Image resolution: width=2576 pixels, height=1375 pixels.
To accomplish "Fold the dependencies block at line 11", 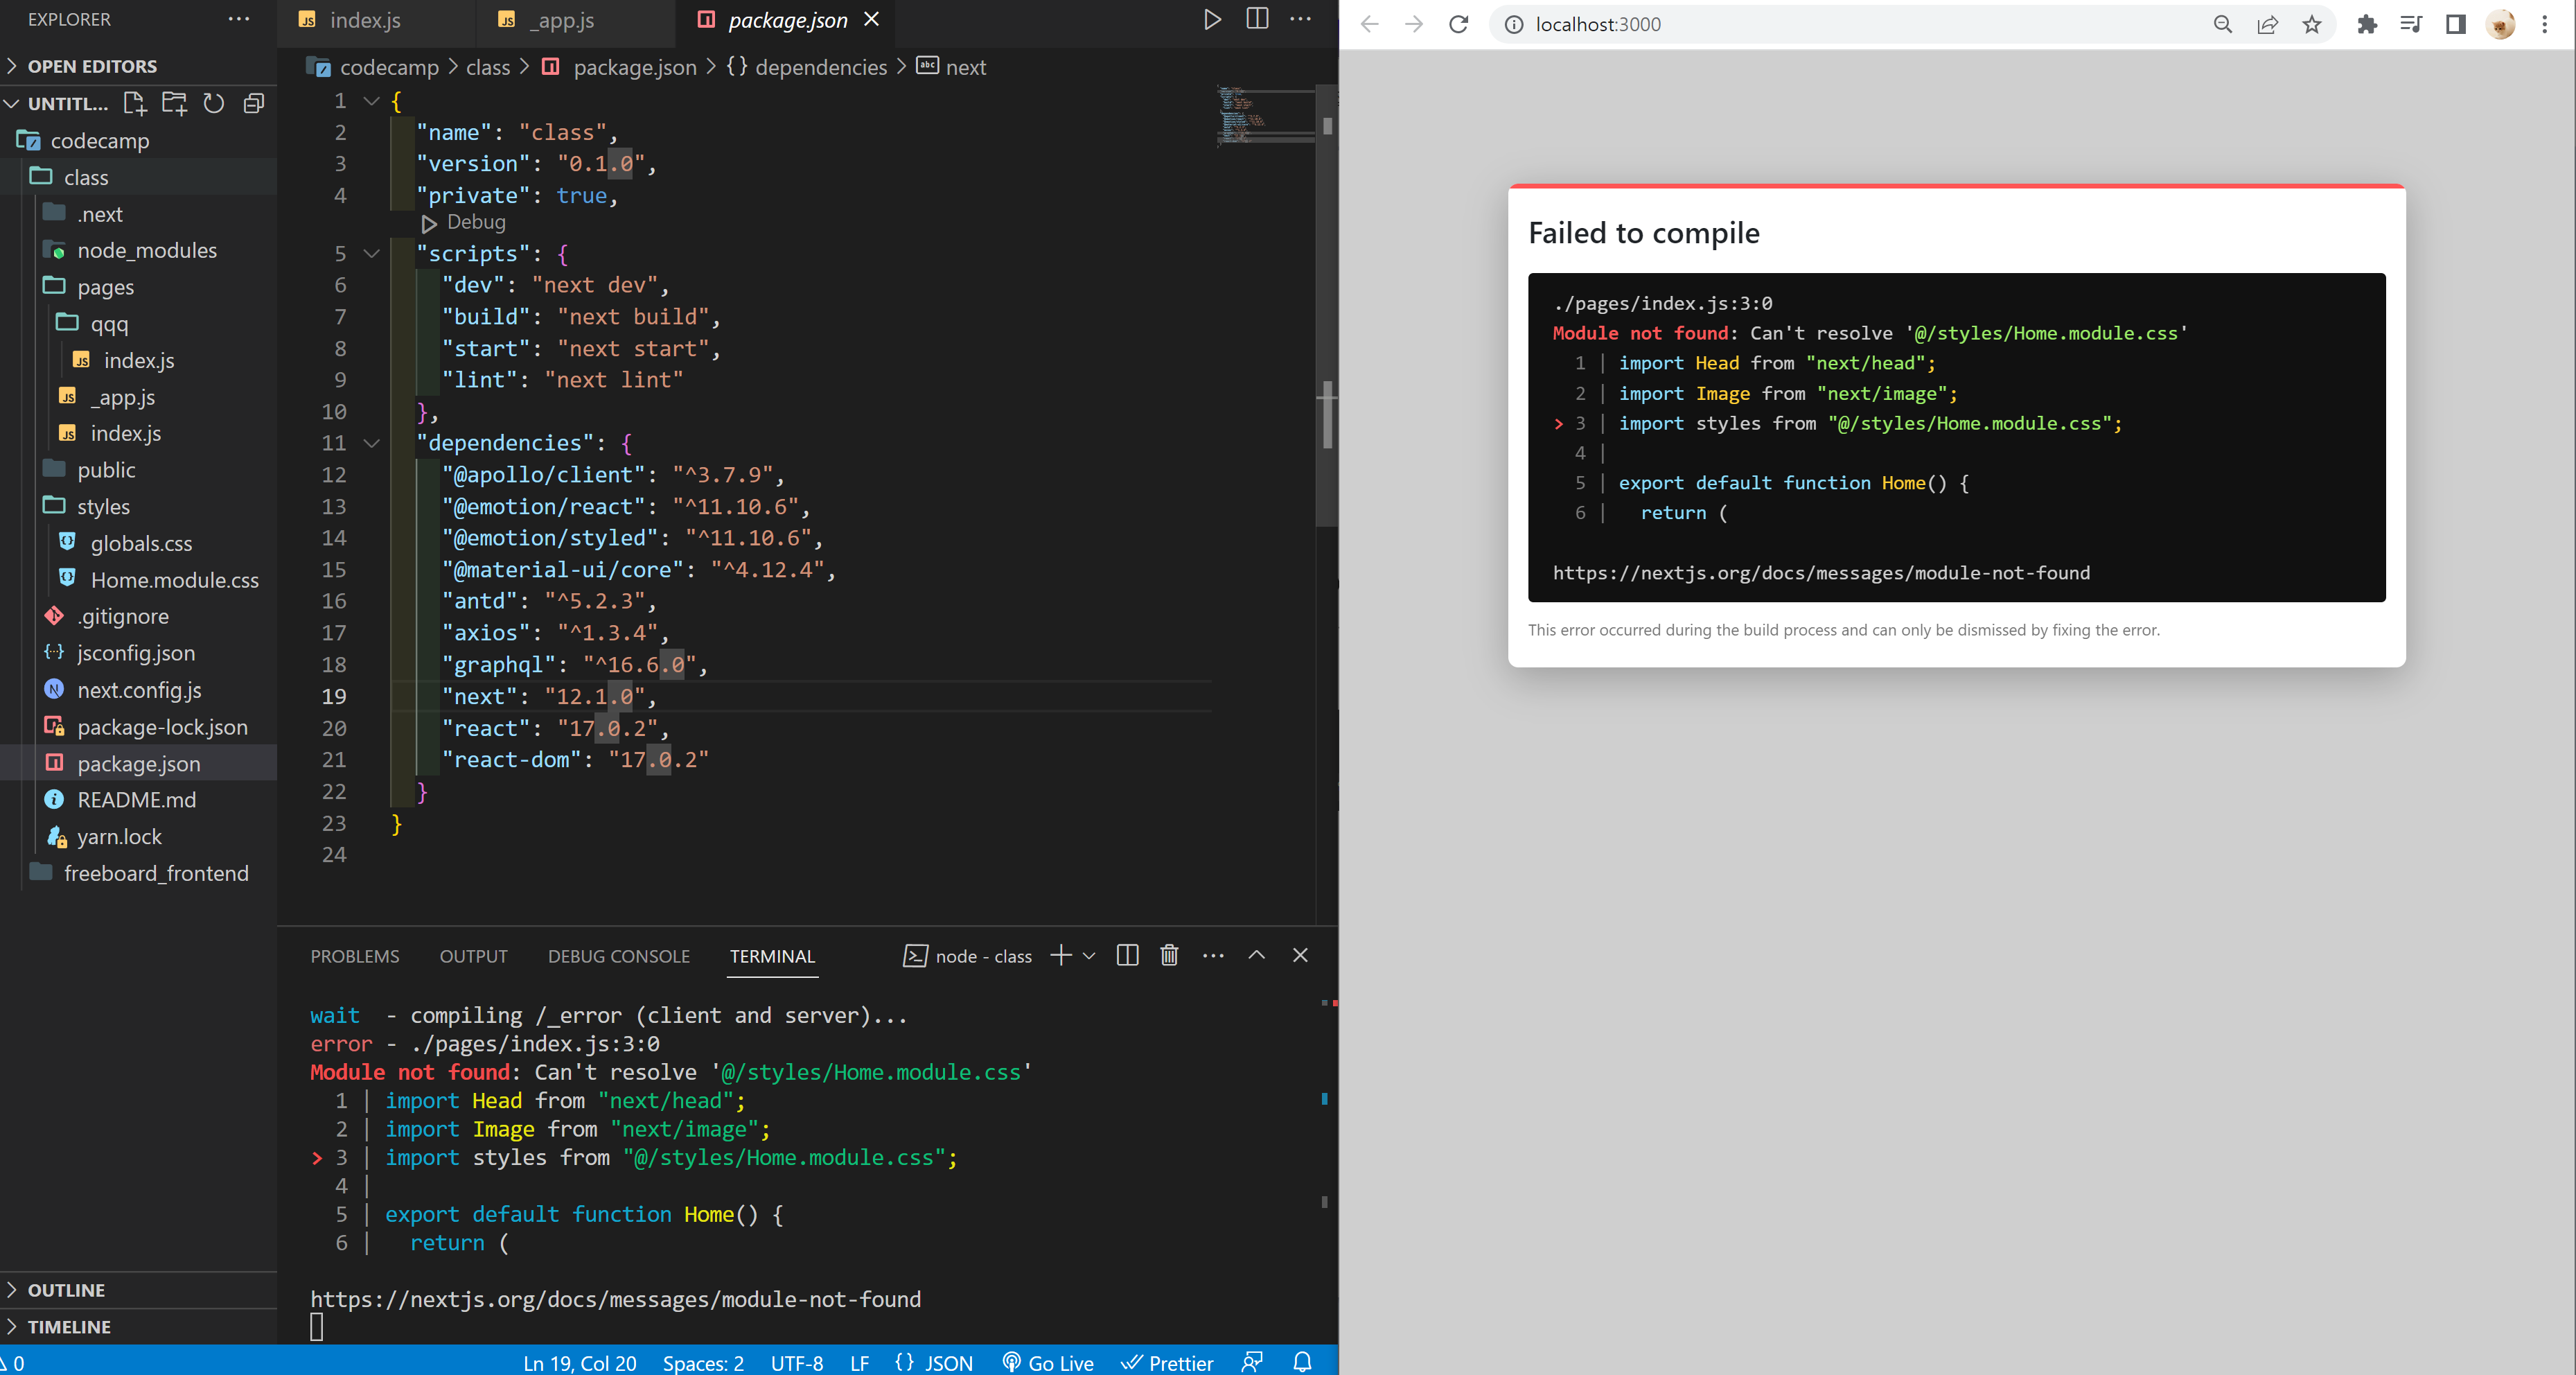I will point(371,443).
